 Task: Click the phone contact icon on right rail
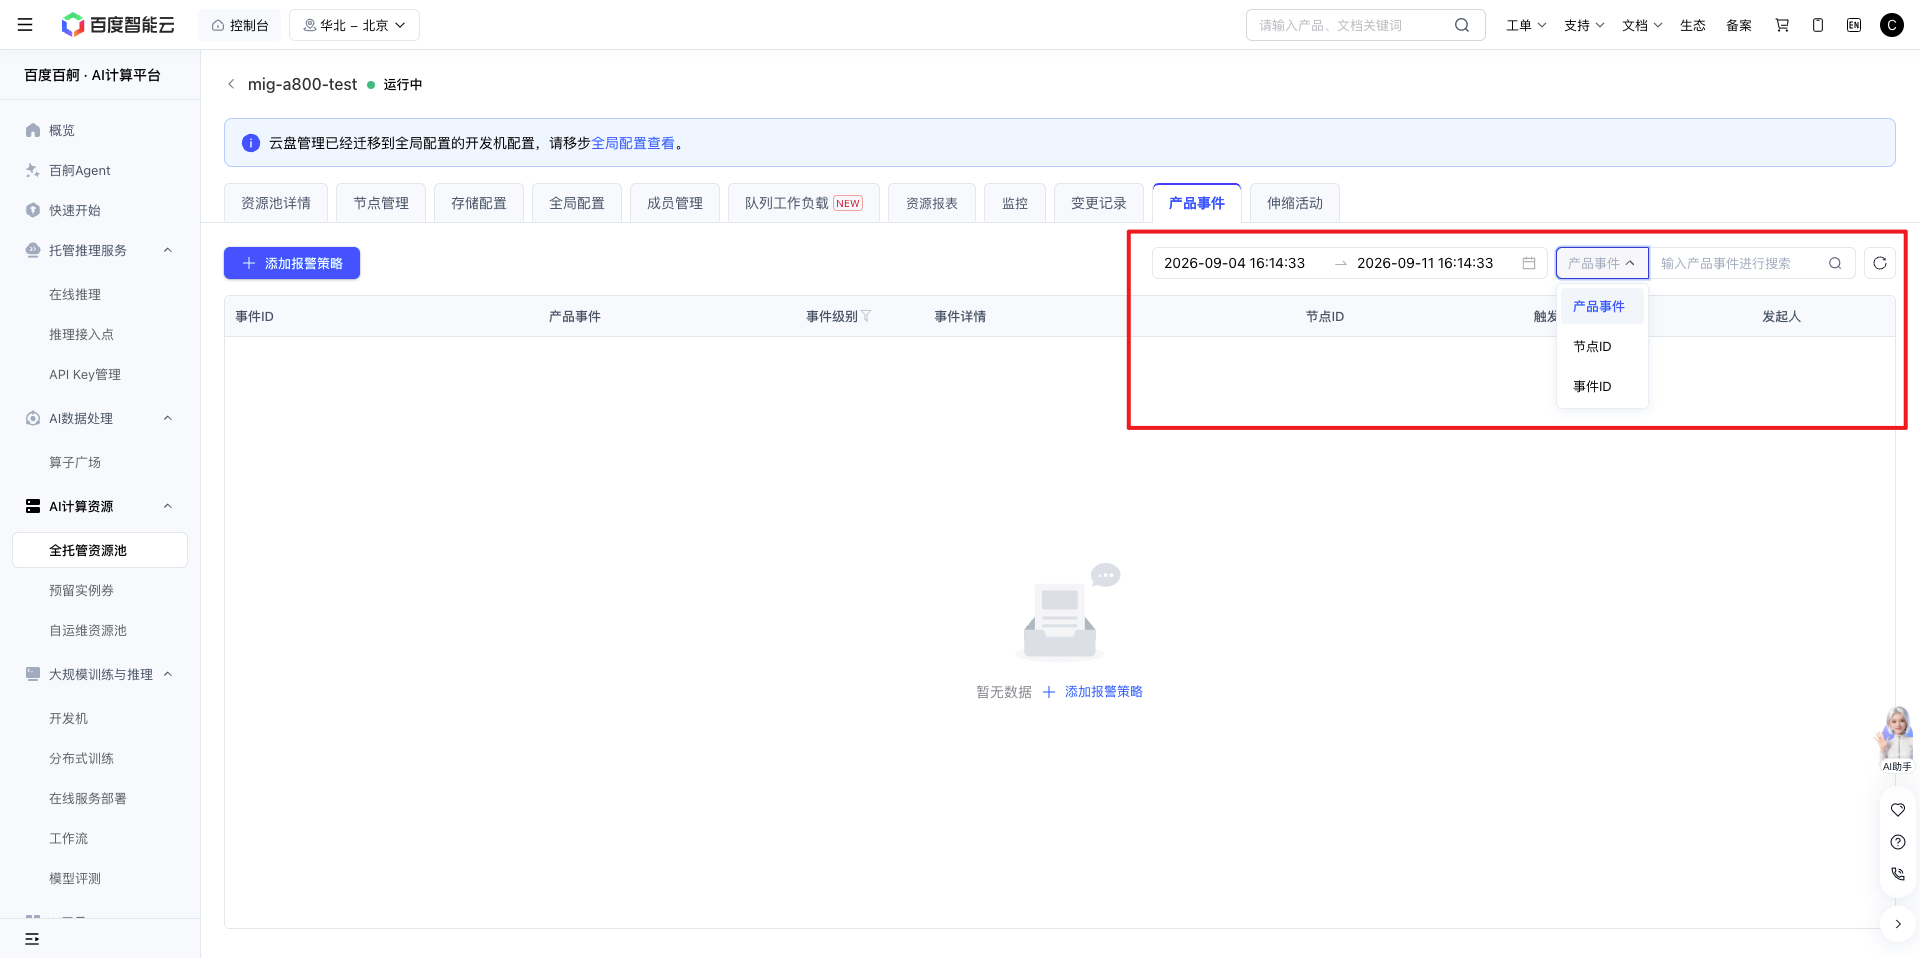[1898, 874]
